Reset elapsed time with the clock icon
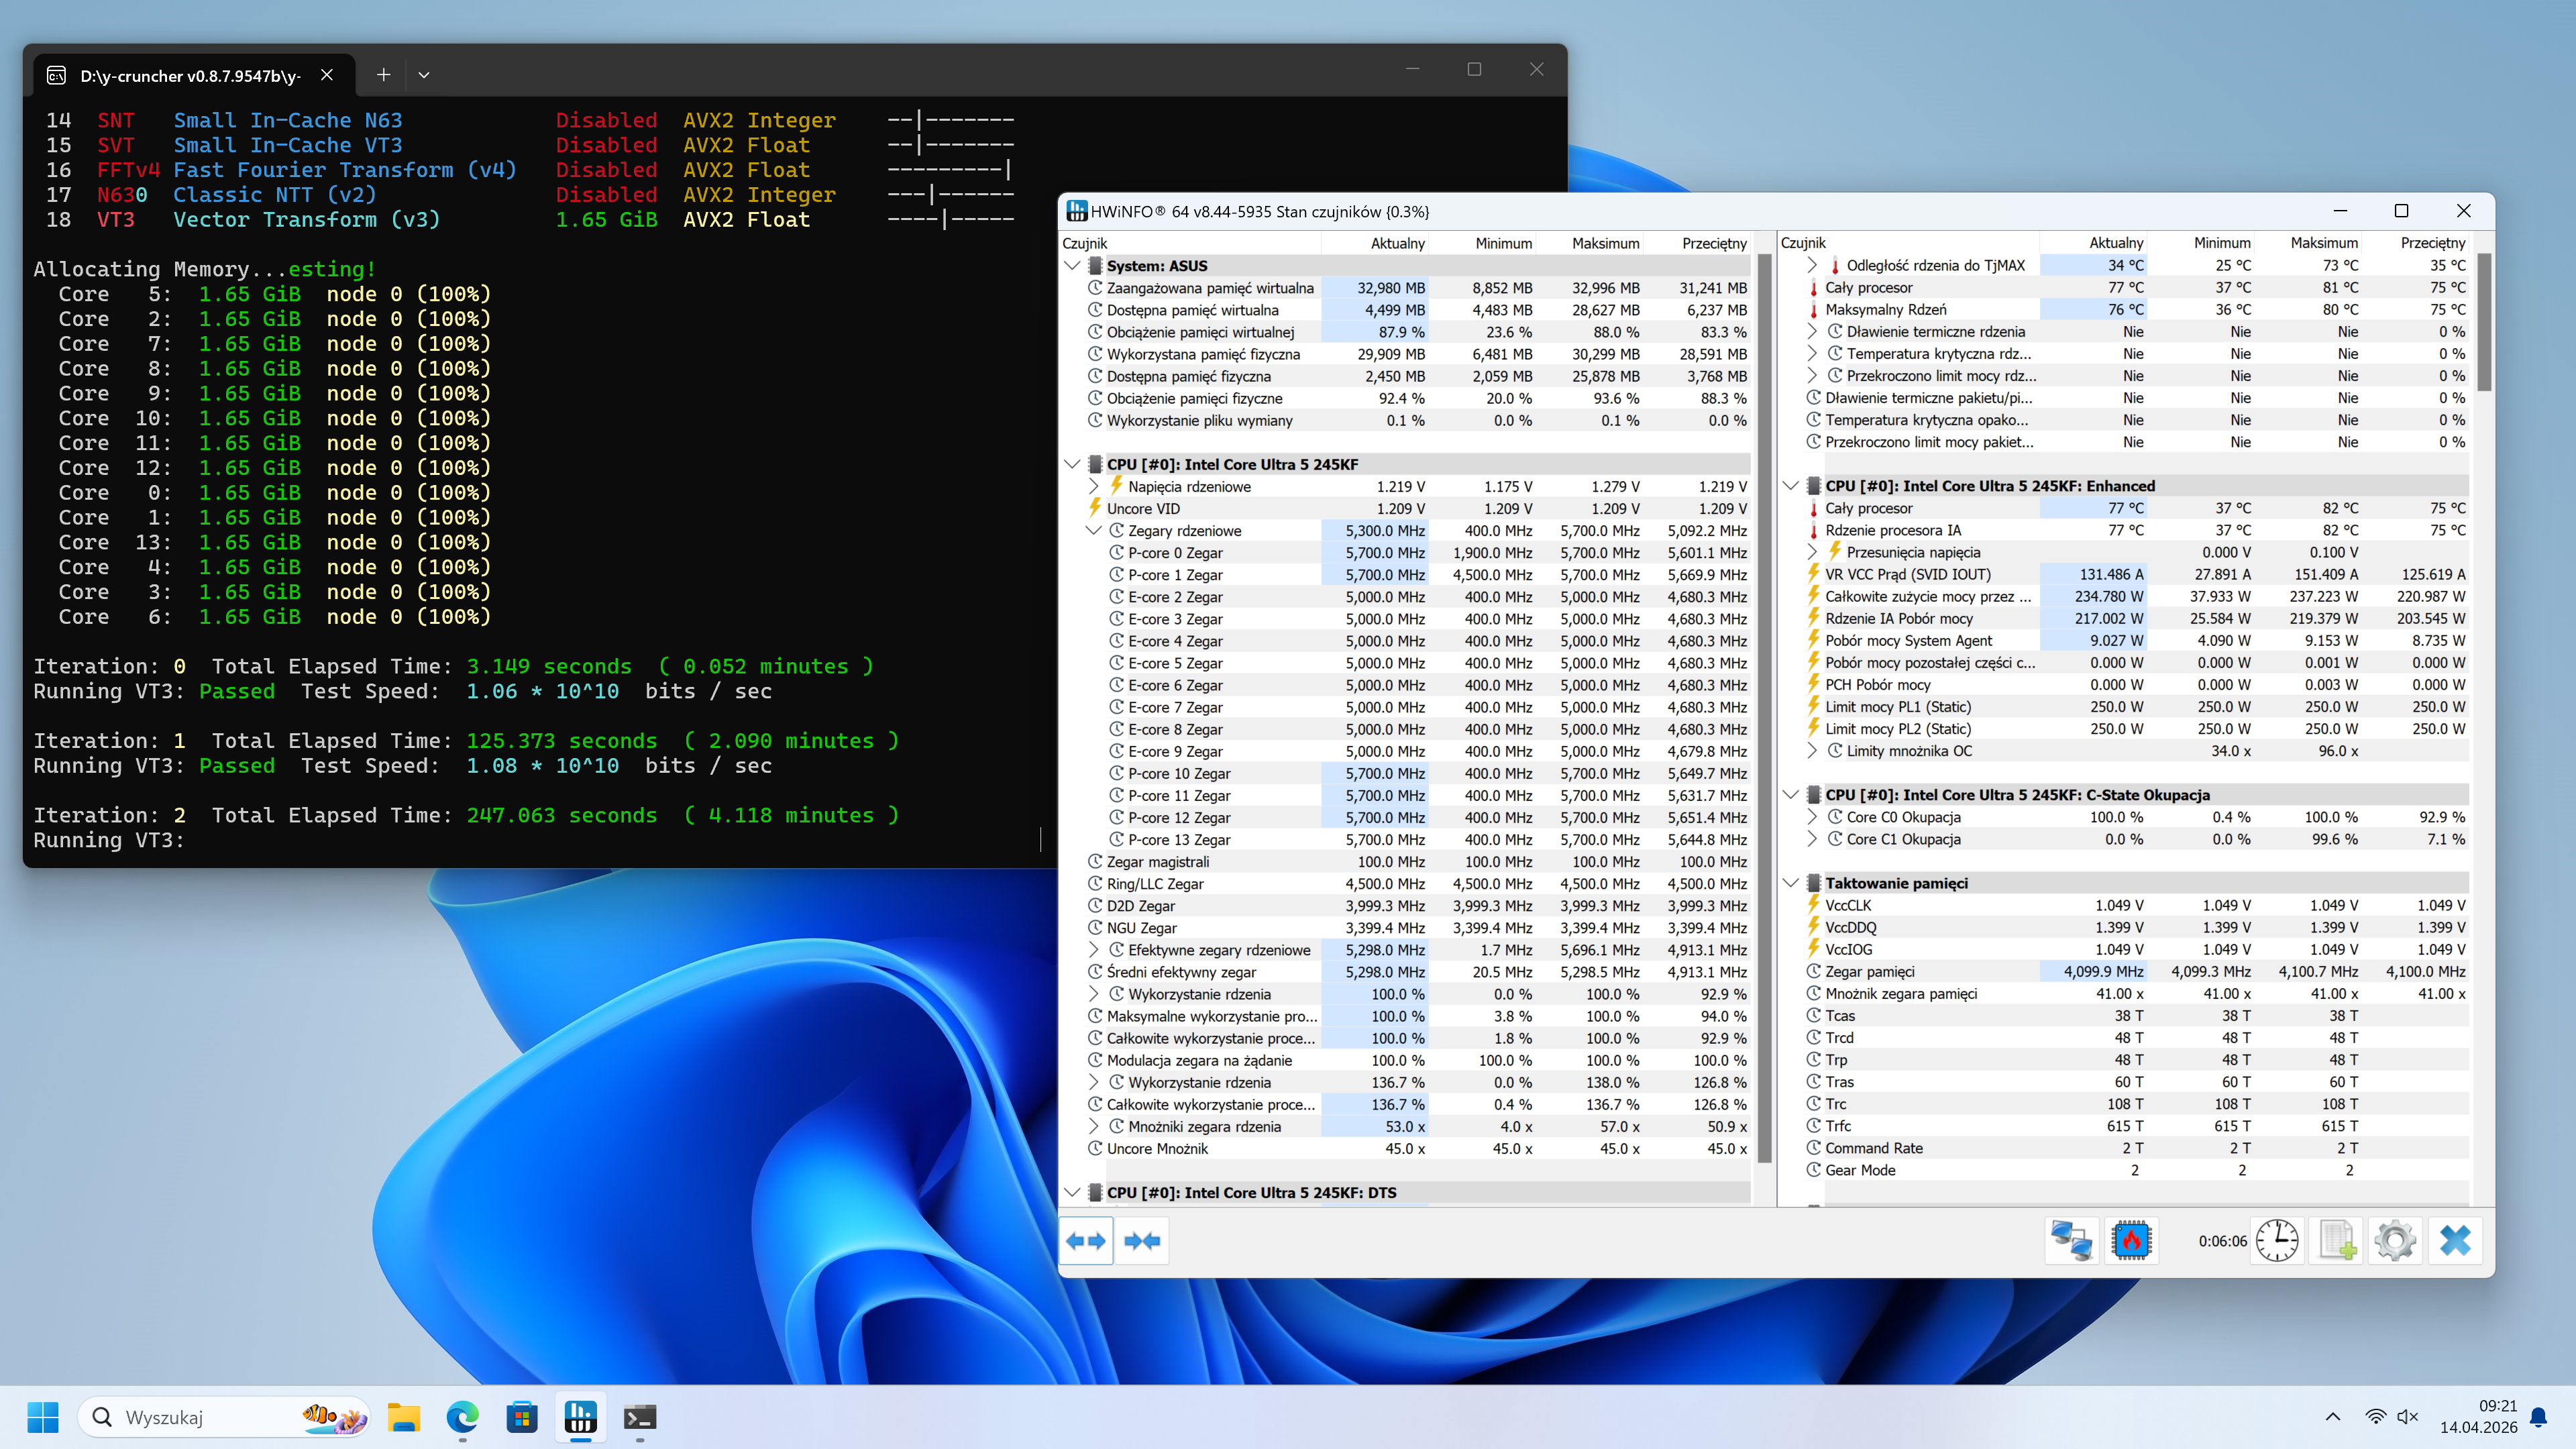The width and height of the screenshot is (2576, 1449). coord(2277,1241)
